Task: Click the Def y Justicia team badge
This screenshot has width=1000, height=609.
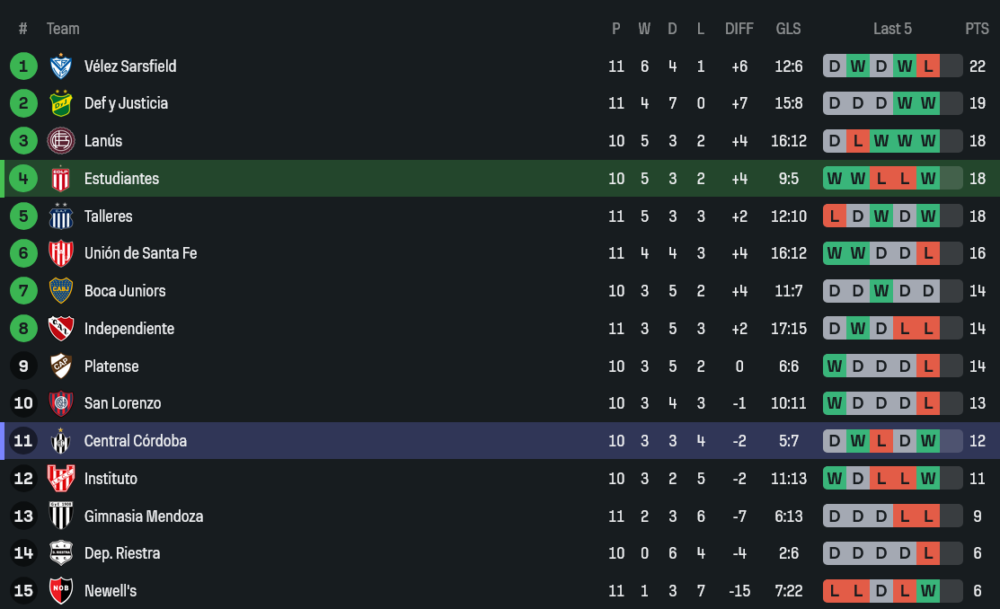Action: click(x=61, y=104)
